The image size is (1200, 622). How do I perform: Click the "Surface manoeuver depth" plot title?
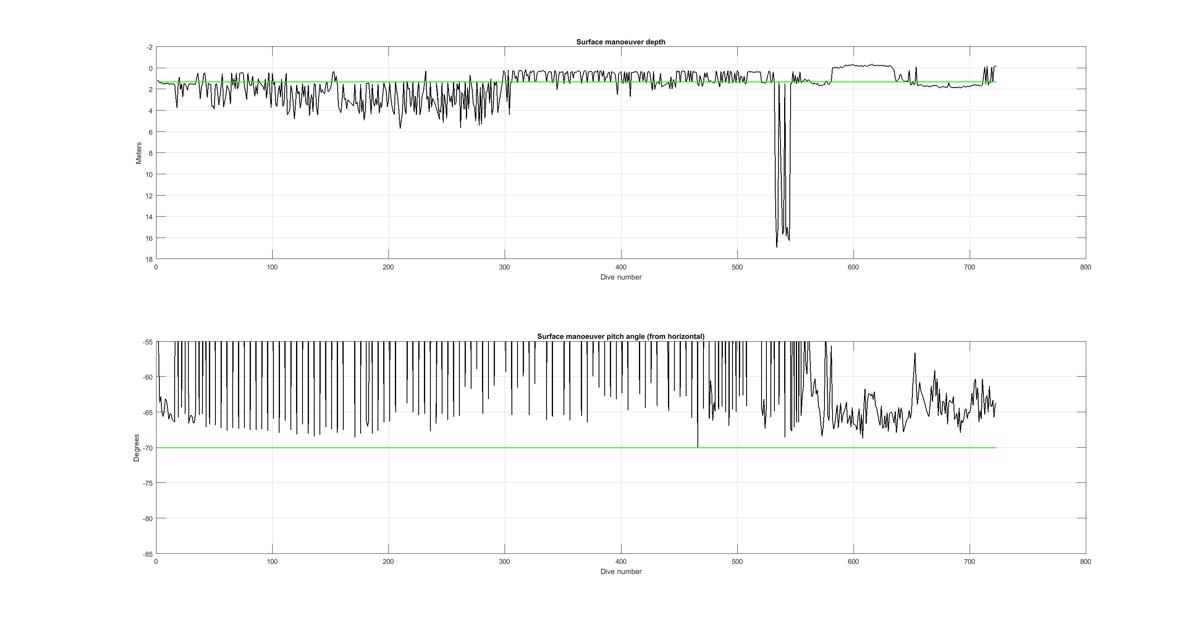620,42
